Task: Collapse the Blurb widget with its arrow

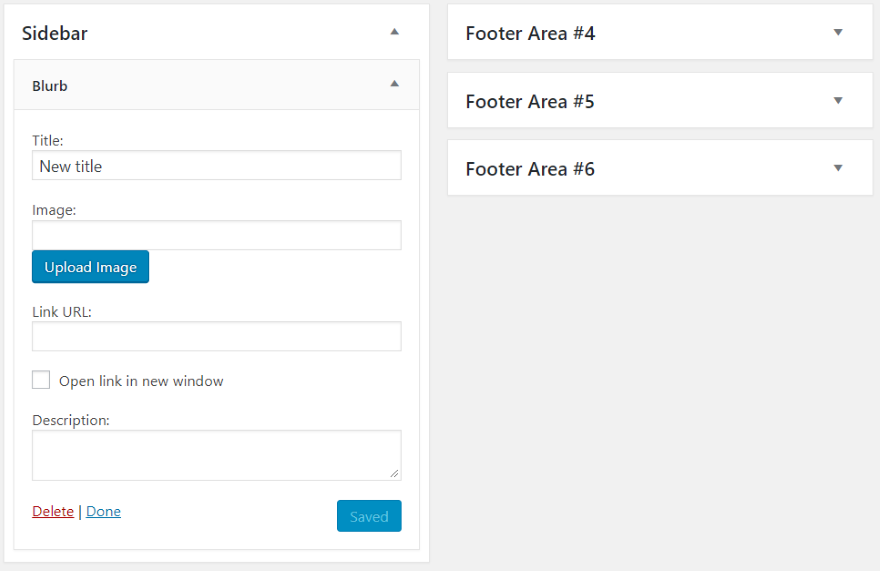Action: pyautogui.click(x=394, y=84)
